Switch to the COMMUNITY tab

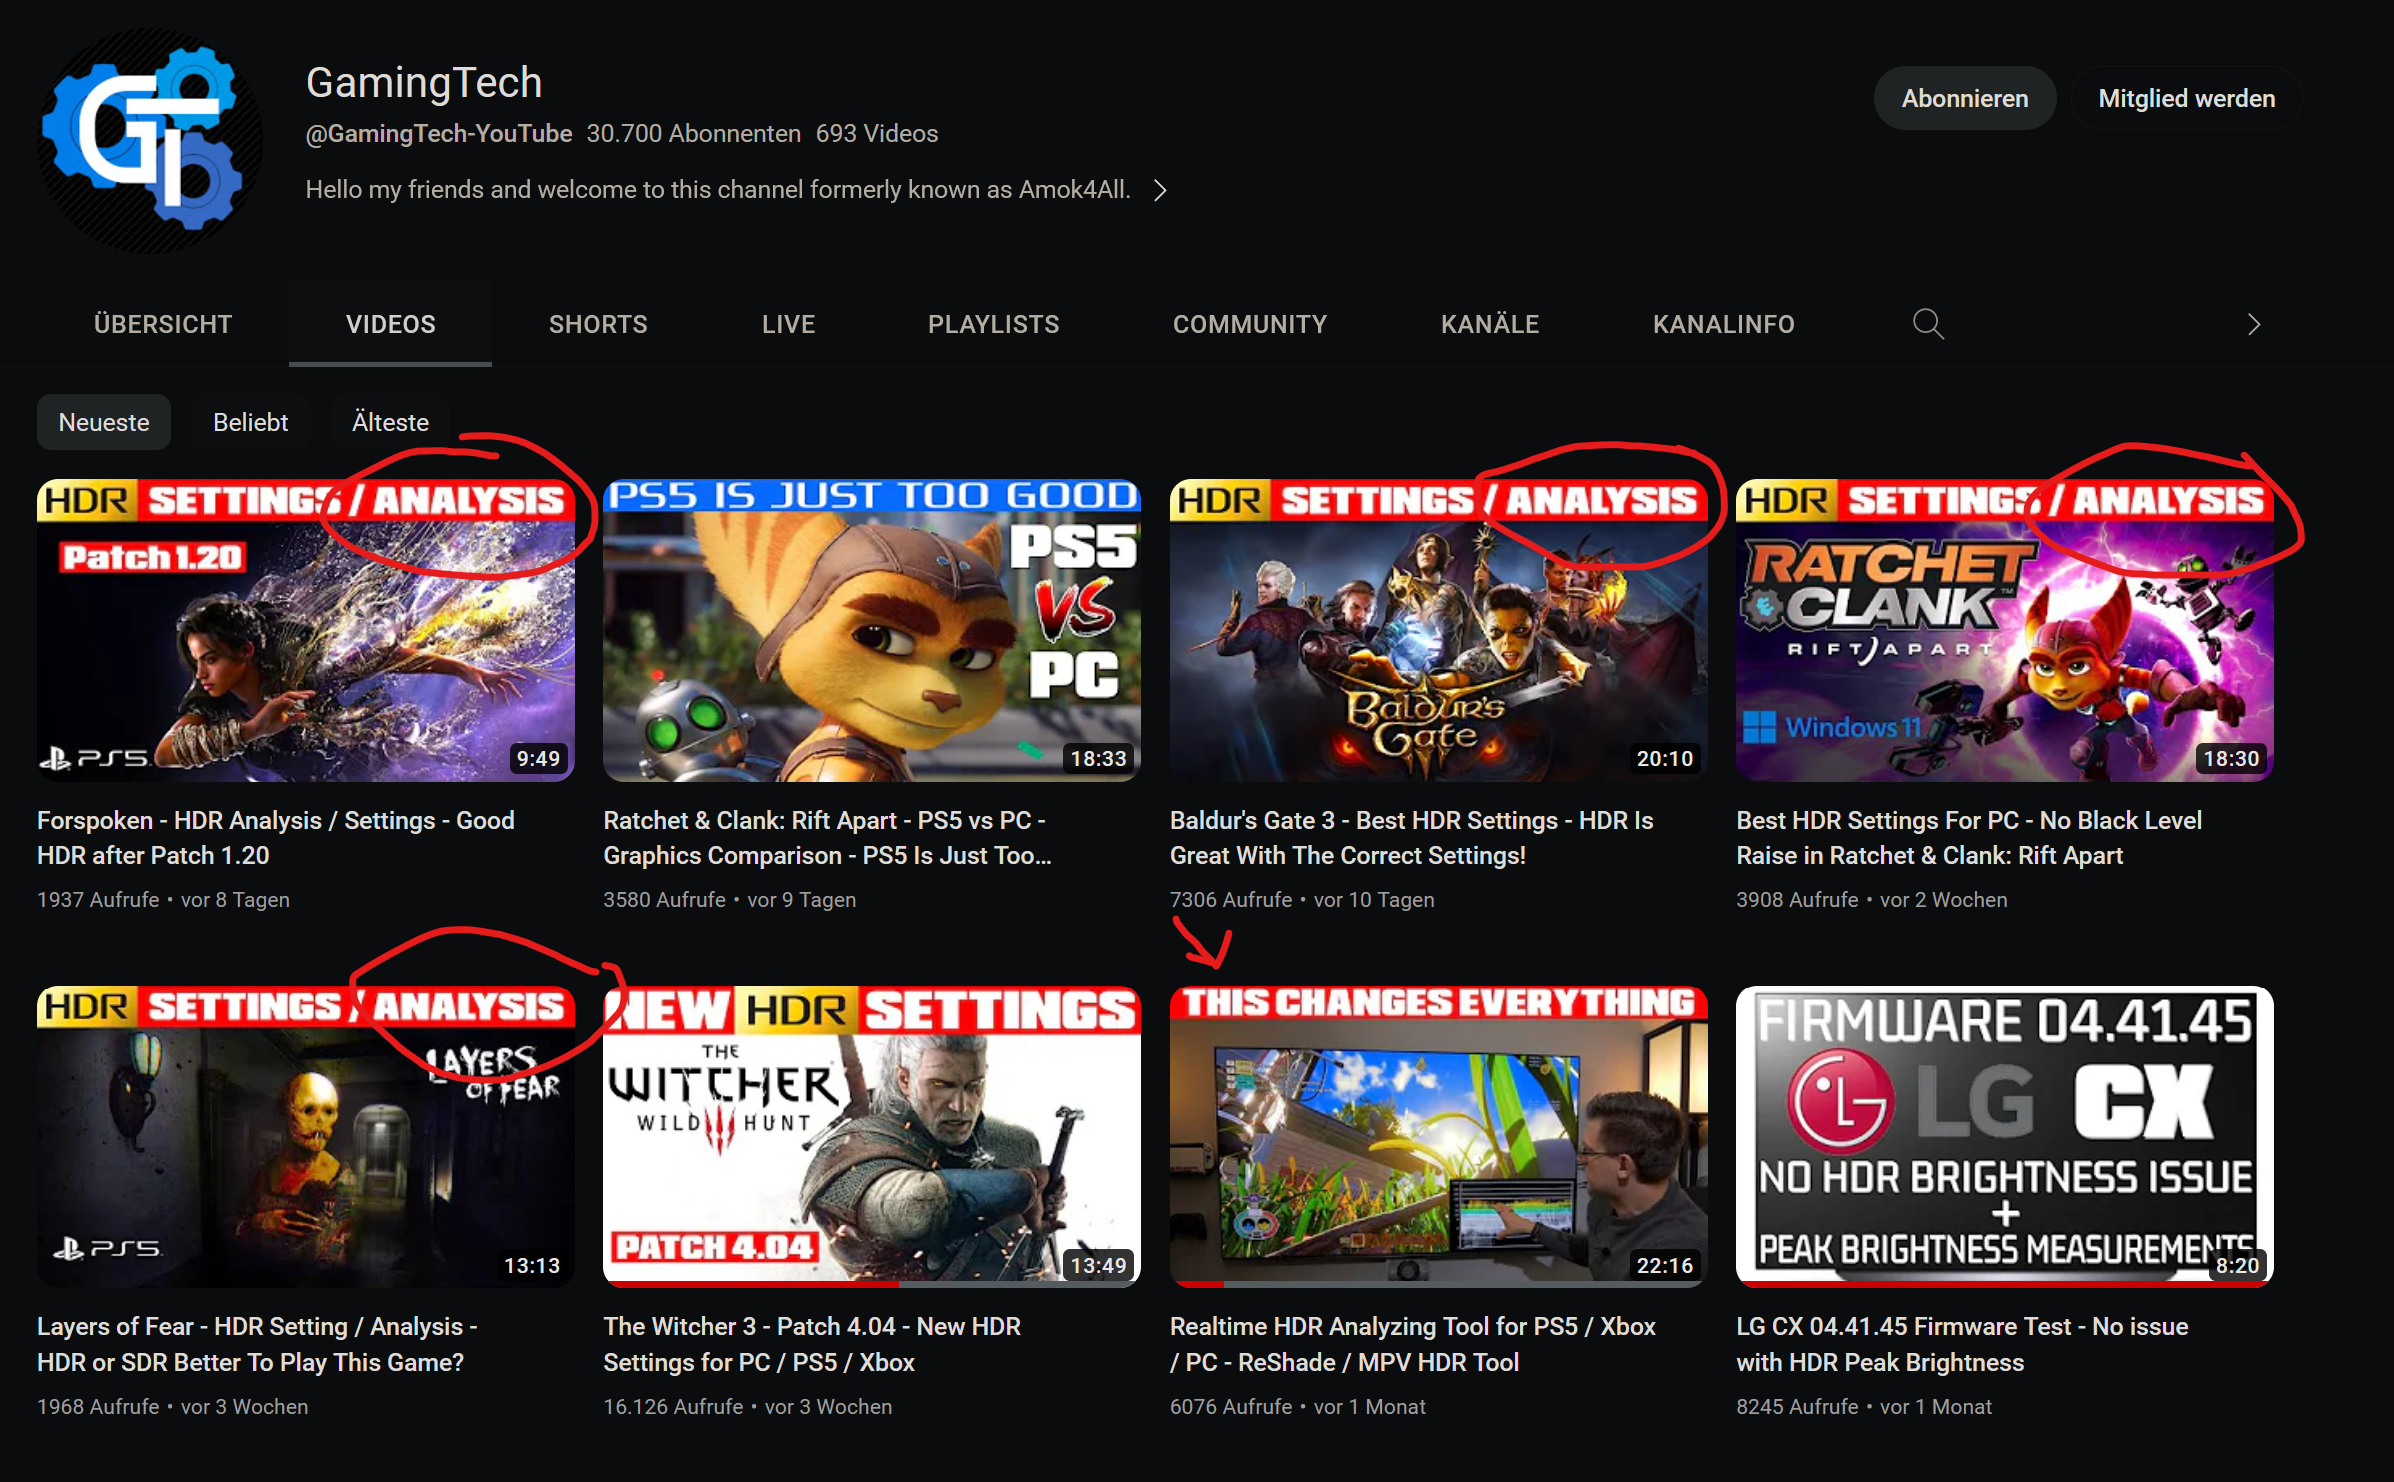(x=1250, y=324)
